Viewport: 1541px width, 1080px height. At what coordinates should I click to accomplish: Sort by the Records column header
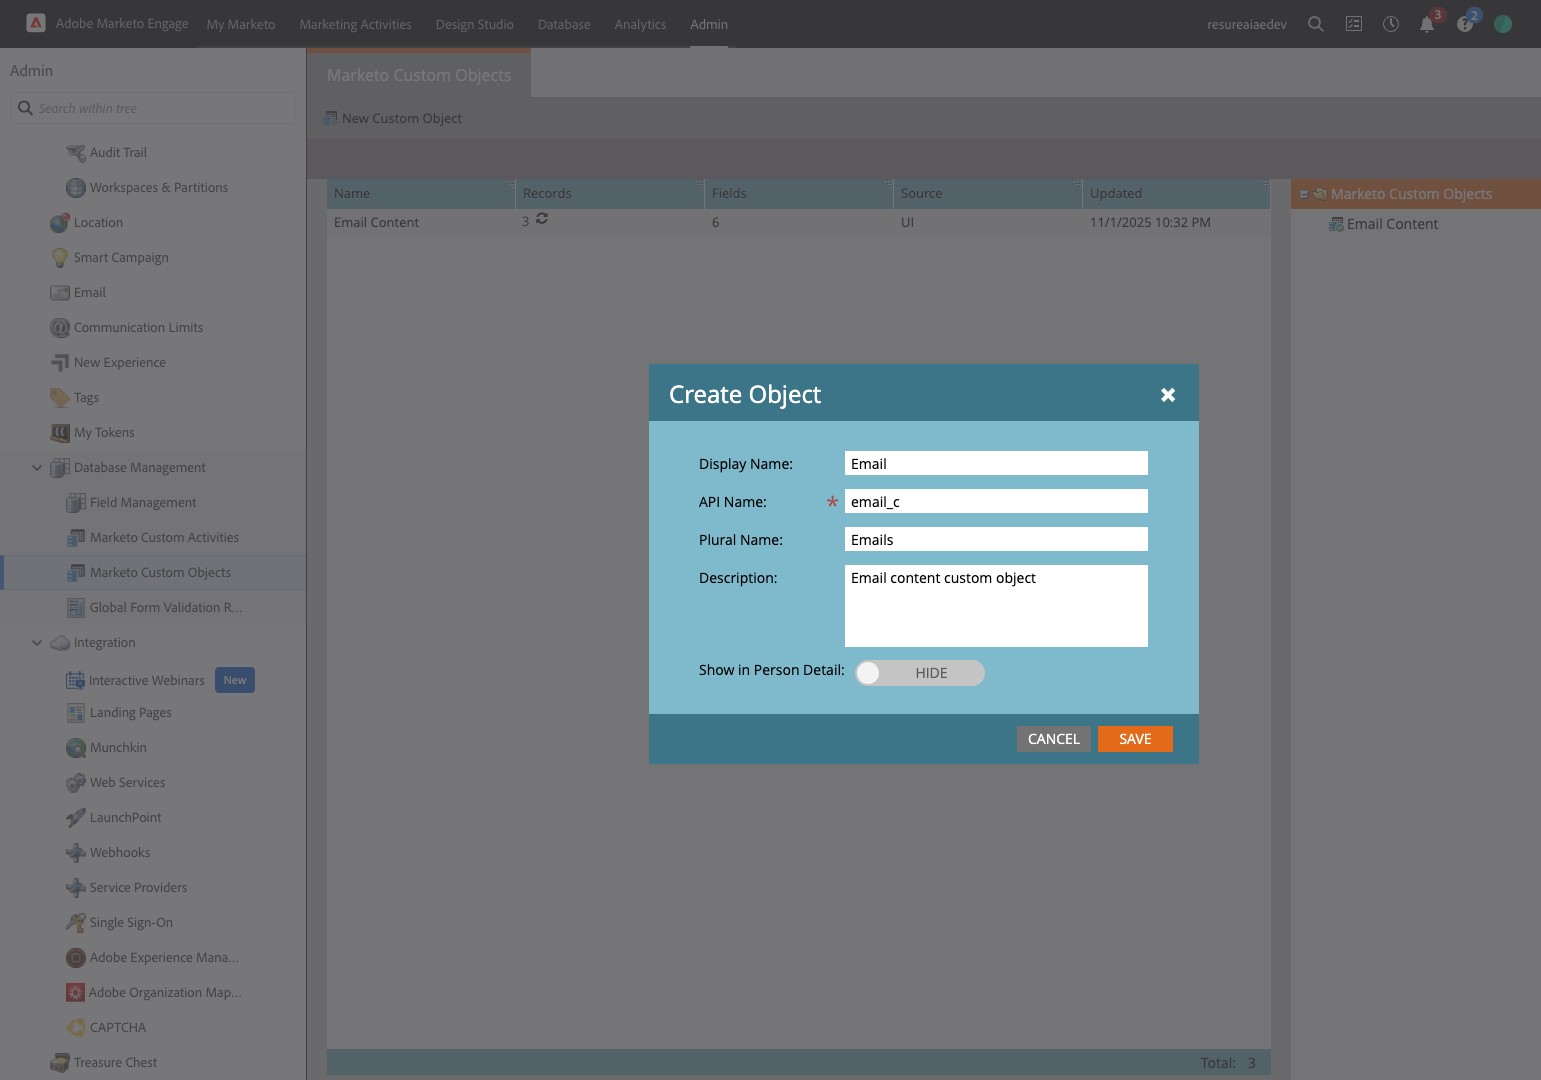pyautogui.click(x=610, y=193)
